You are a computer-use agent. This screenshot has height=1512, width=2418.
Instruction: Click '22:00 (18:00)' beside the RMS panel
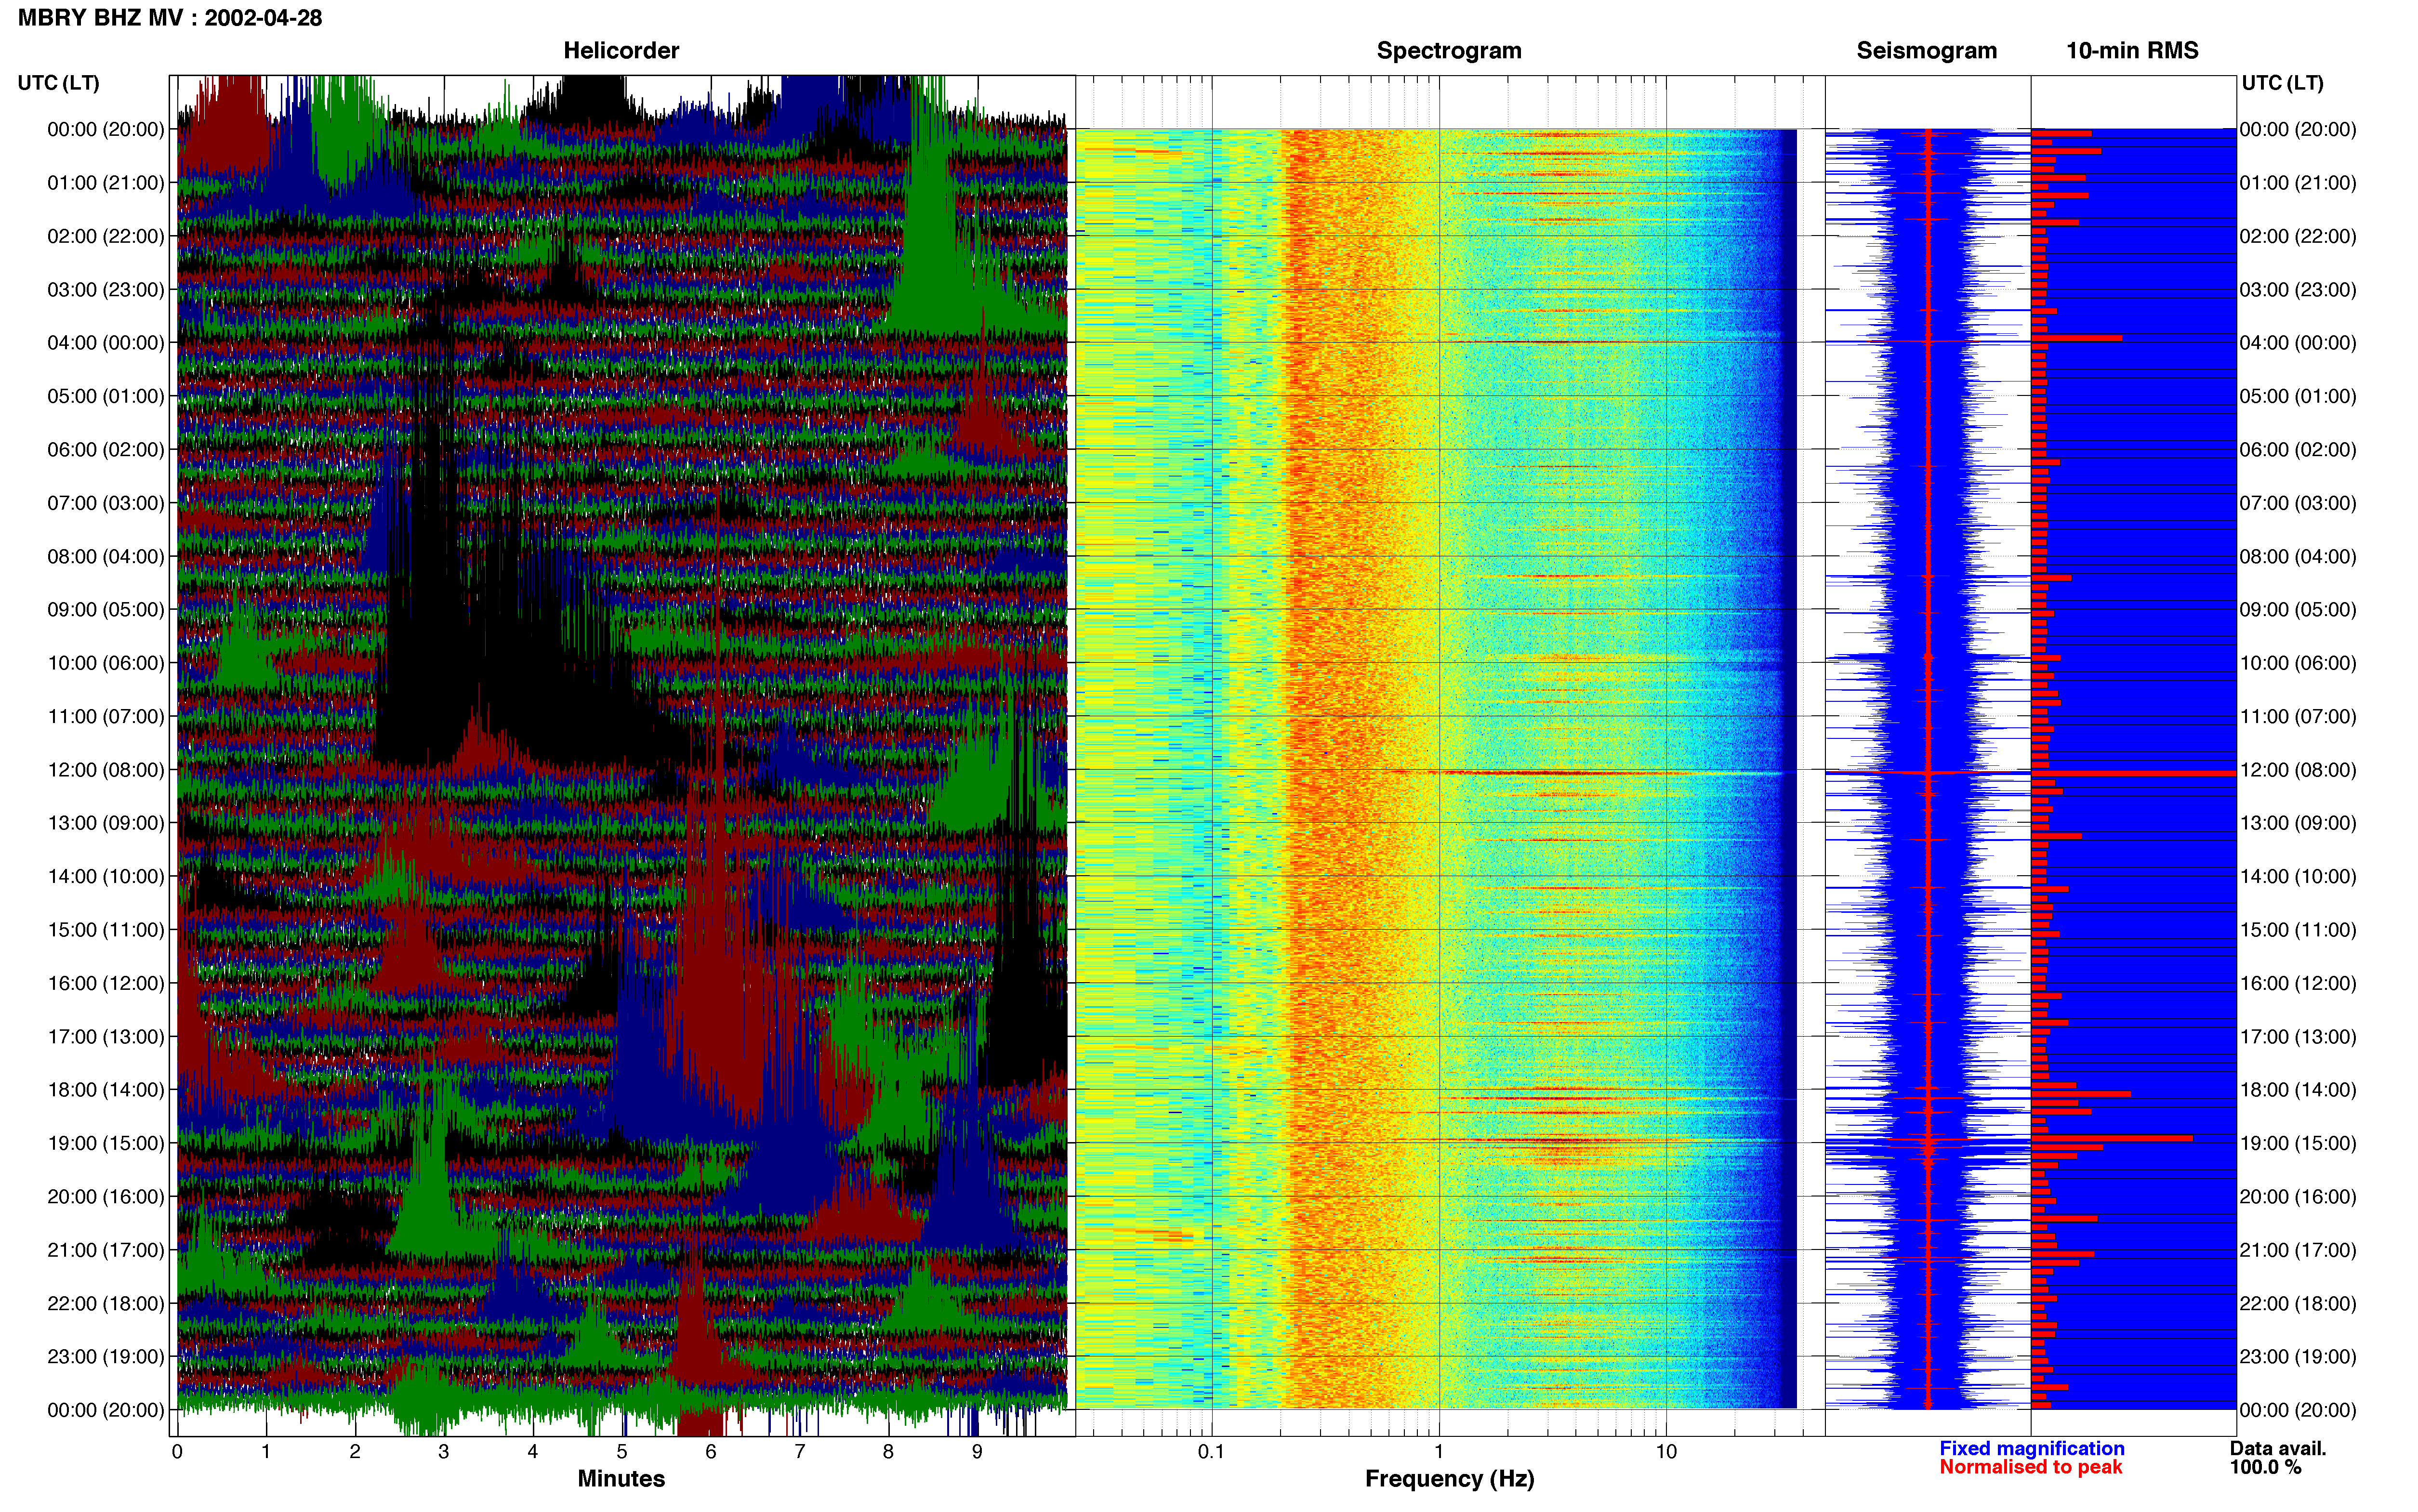2298,1304
